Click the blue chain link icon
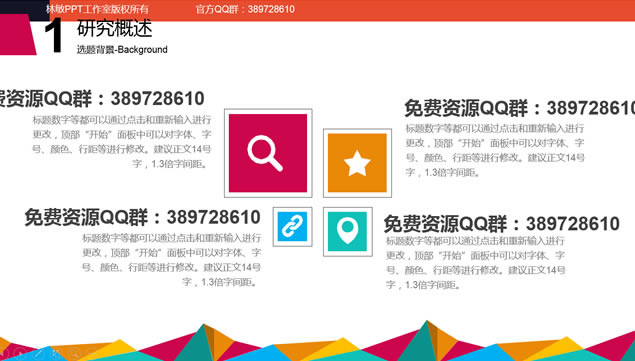The image size is (635, 361). [x=292, y=226]
